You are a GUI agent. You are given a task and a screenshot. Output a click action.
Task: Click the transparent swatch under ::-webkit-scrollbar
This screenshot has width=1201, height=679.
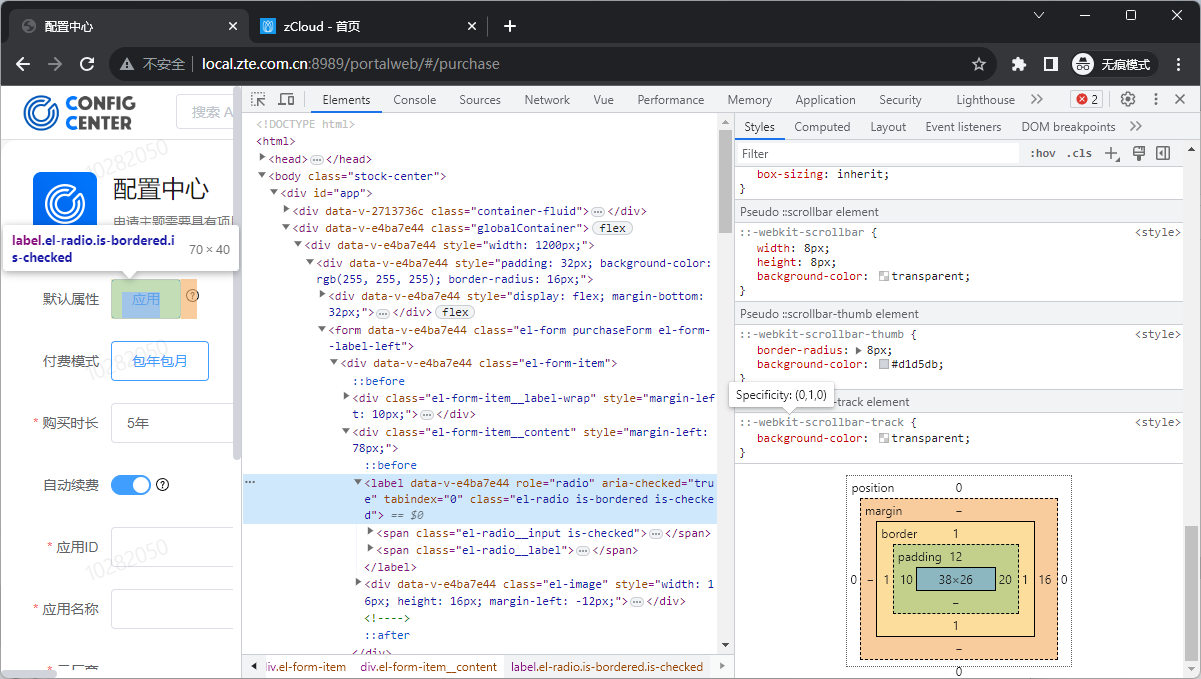click(x=884, y=277)
